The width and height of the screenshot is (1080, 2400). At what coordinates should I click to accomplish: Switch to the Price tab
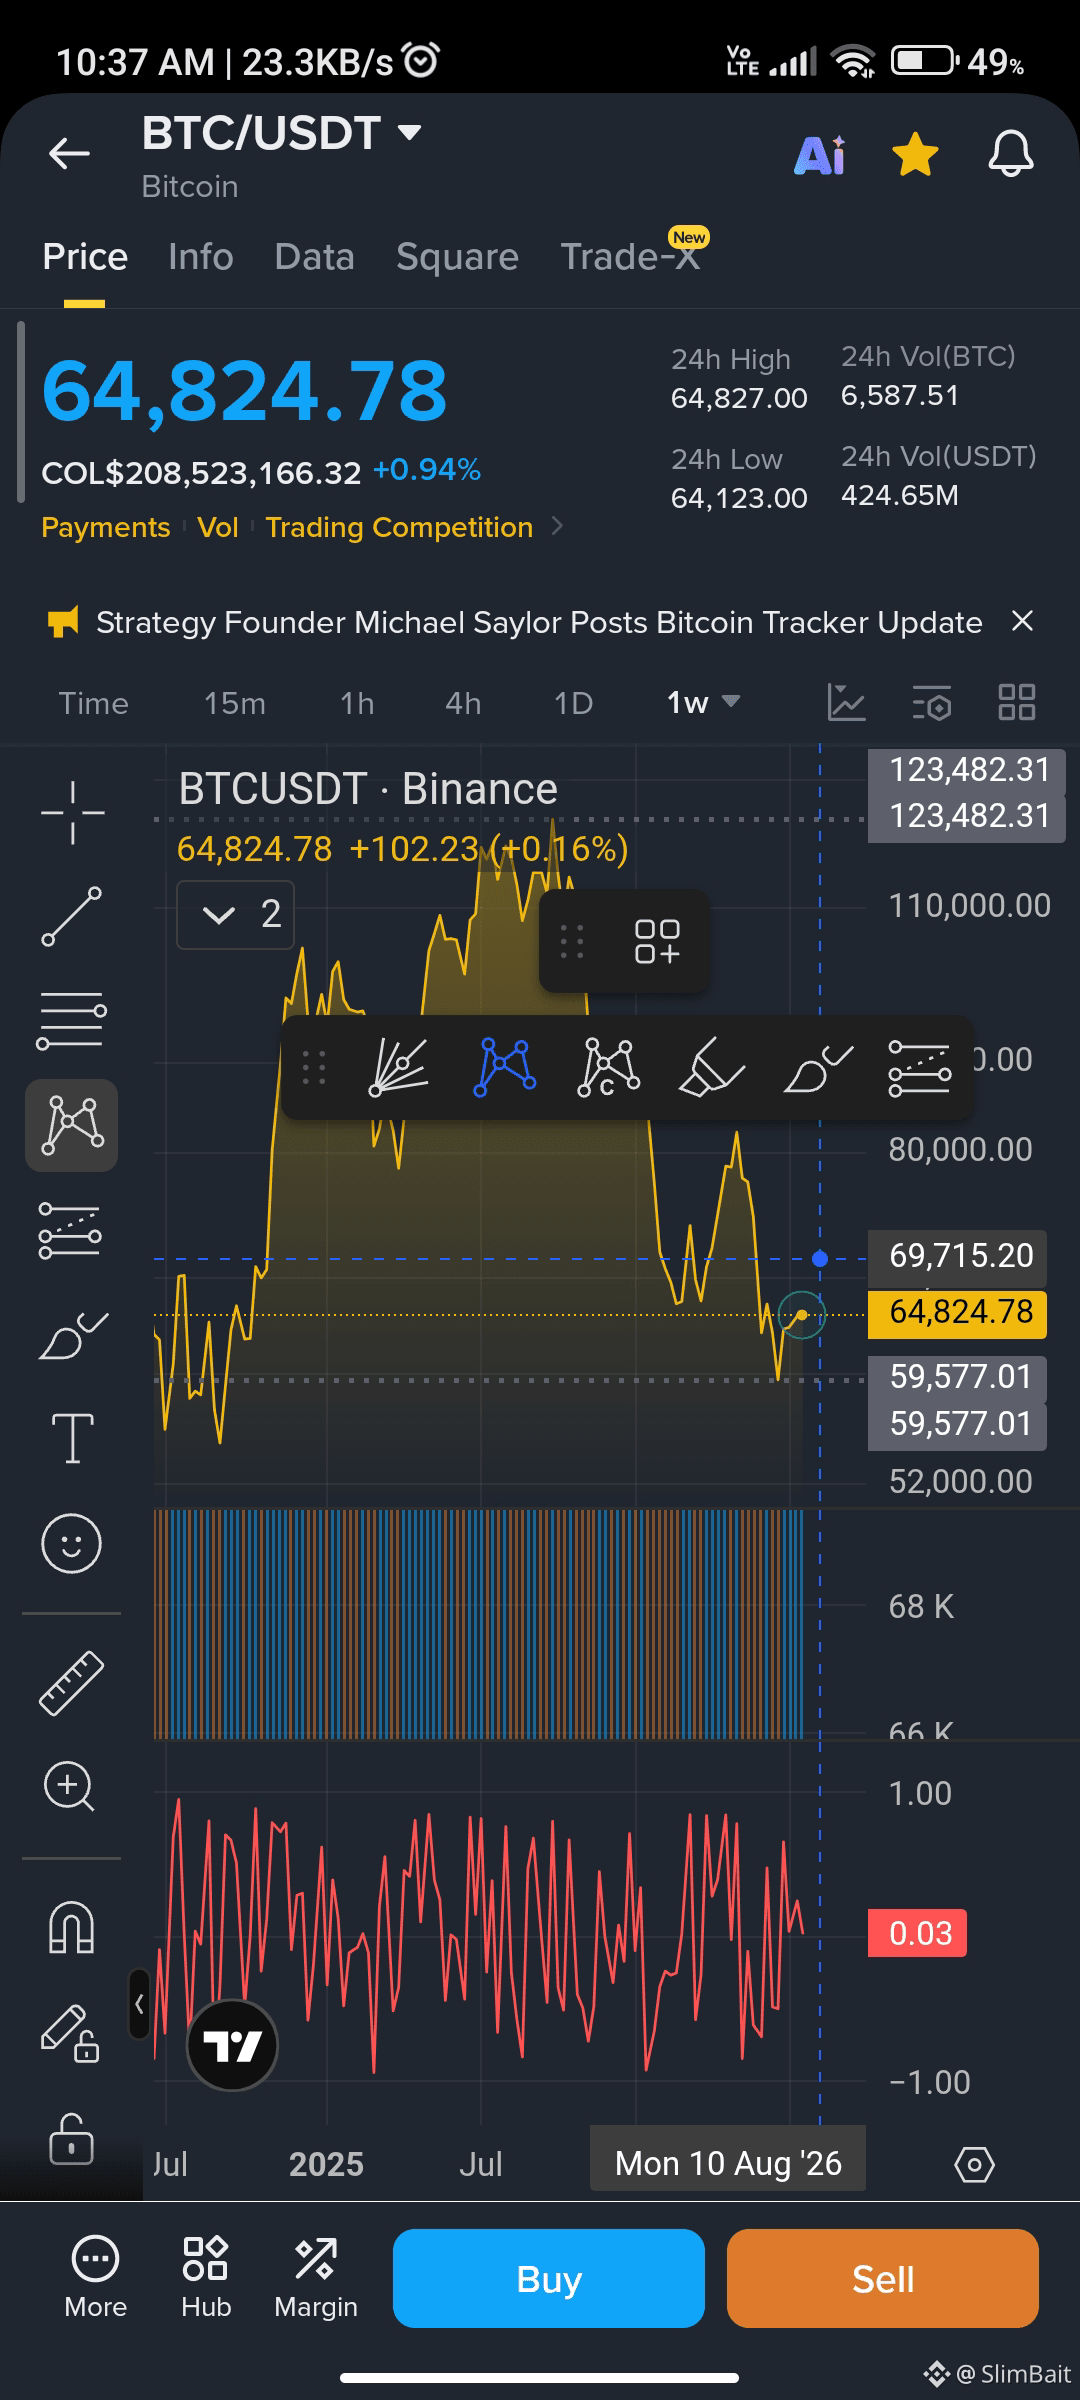point(85,257)
